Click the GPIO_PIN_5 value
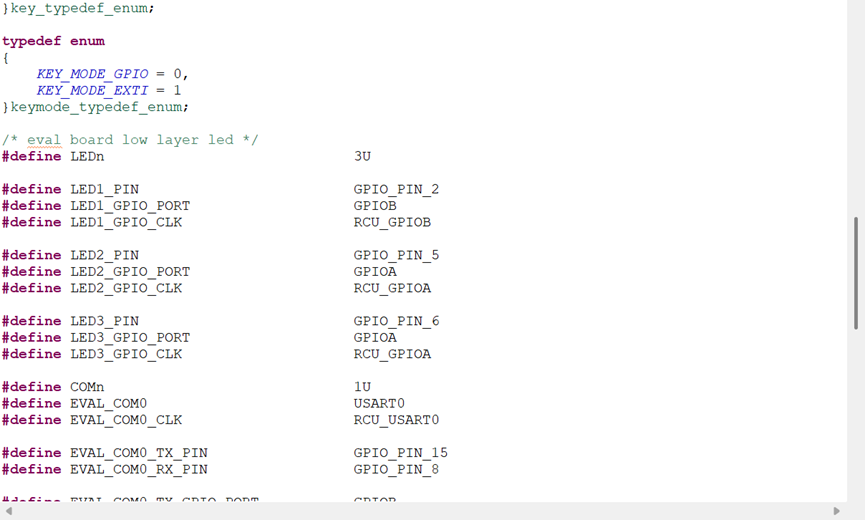 [396, 255]
